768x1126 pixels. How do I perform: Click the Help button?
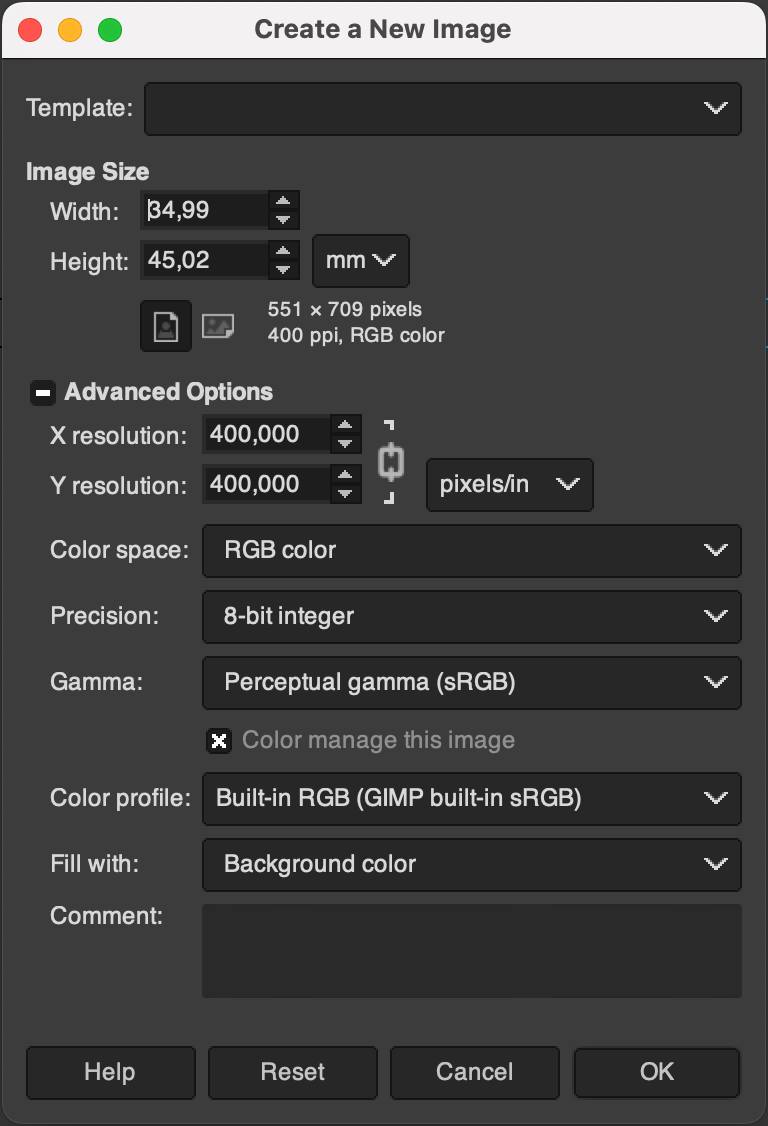(x=110, y=1072)
